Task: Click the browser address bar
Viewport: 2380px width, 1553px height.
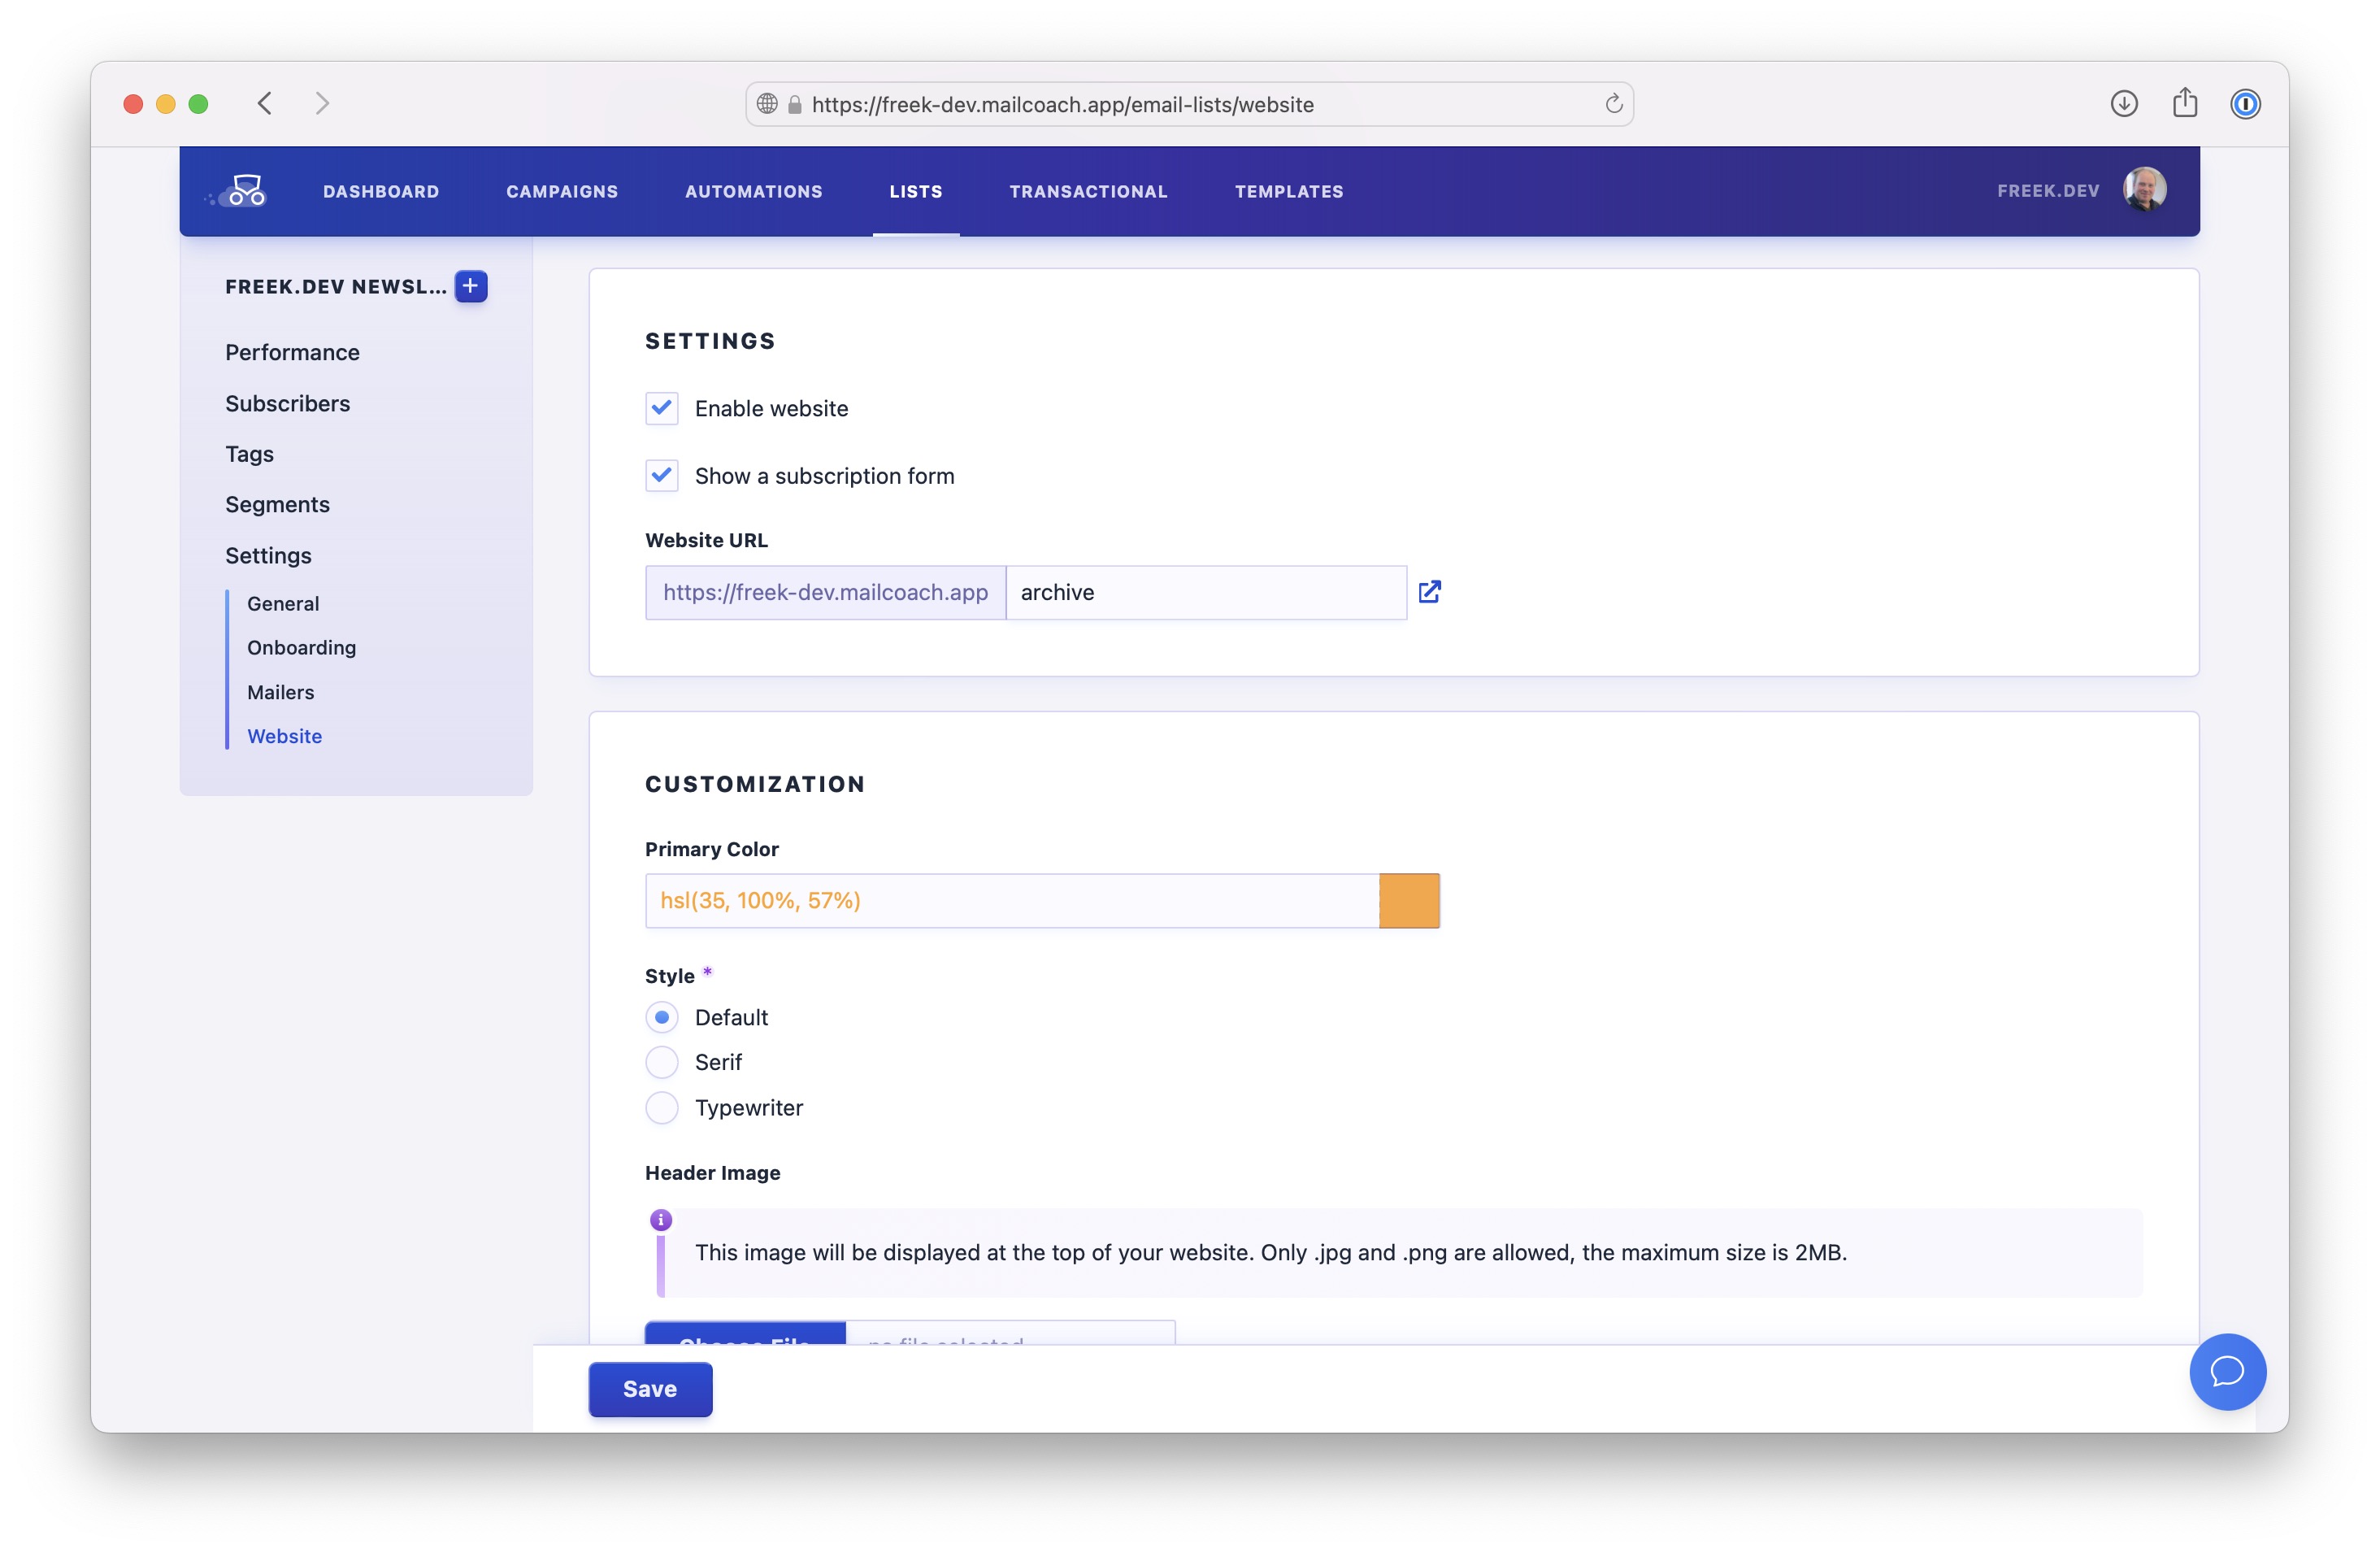Action: pyautogui.click(x=1189, y=104)
